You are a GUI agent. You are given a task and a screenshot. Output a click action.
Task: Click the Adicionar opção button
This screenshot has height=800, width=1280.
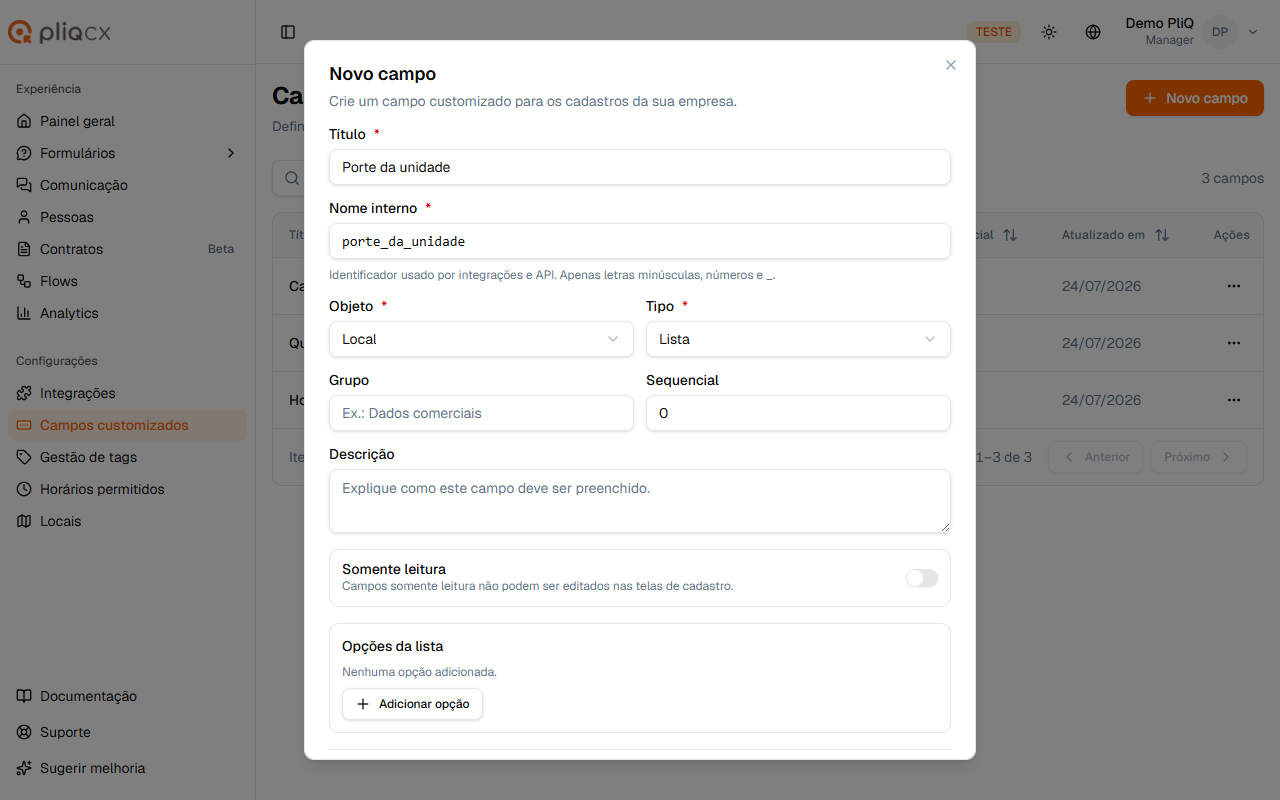(x=412, y=704)
